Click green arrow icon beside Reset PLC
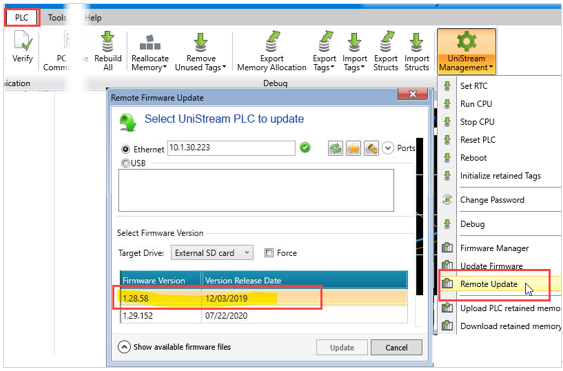This screenshot has width=563, height=371. 447,140
